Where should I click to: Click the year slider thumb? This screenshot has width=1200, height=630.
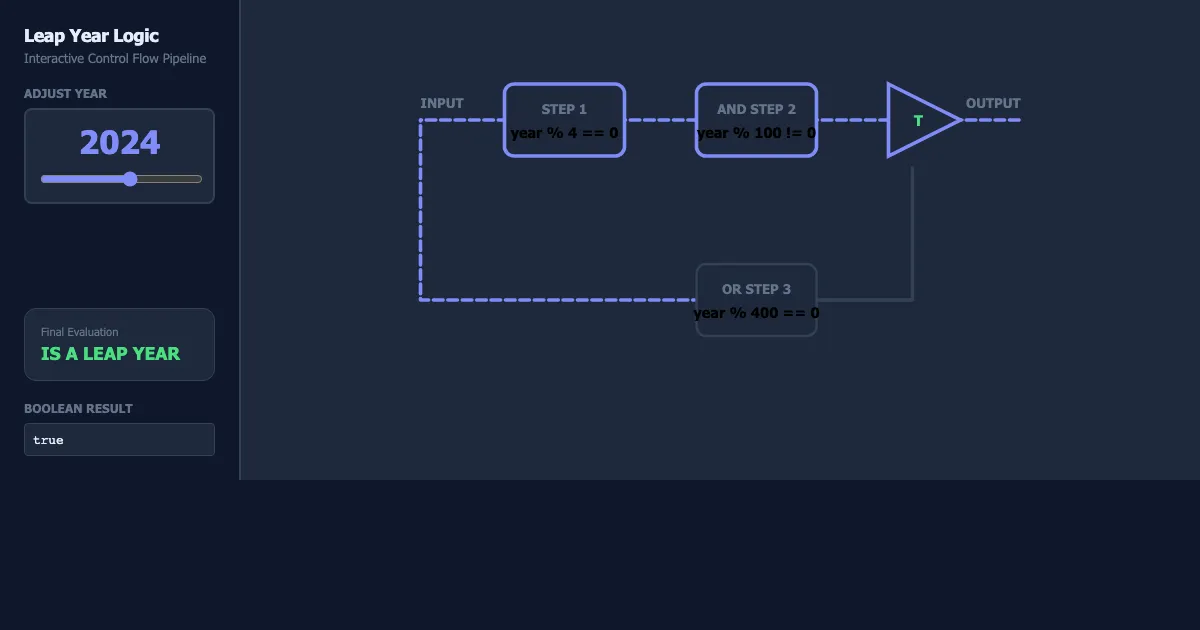pyautogui.click(x=130, y=179)
